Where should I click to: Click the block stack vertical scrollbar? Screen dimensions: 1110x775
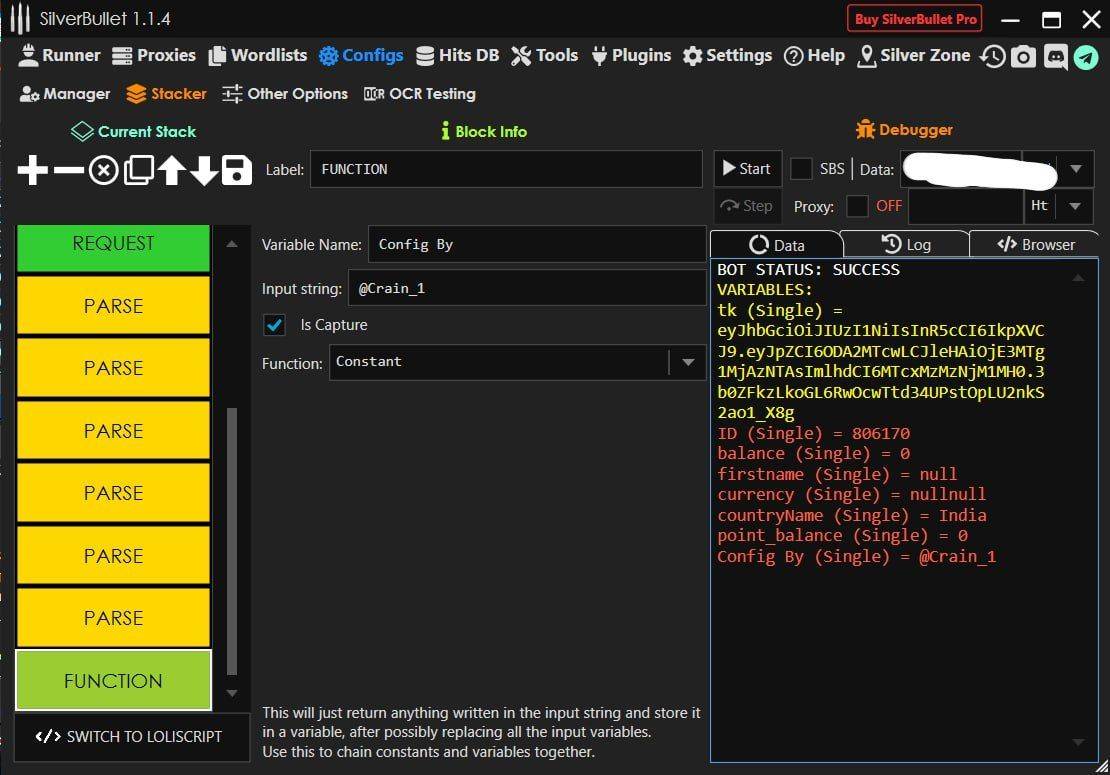pyautogui.click(x=232, y=540)
